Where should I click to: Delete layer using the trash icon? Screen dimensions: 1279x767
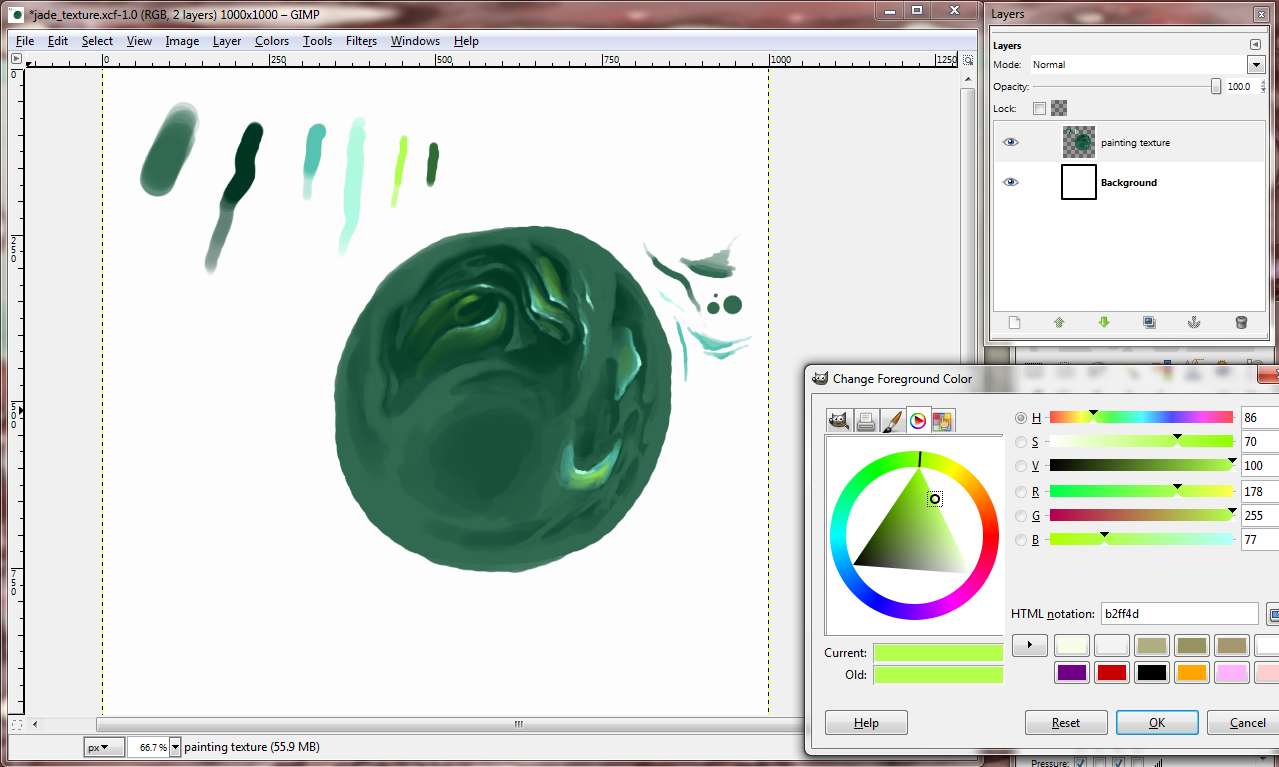click(1241, 322)
